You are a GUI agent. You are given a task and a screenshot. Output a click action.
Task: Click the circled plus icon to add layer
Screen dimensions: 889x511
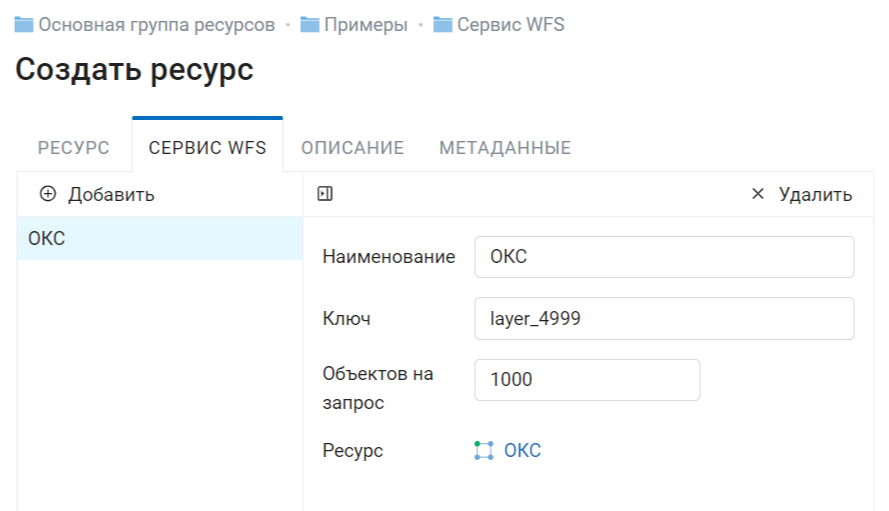[48, 194]
